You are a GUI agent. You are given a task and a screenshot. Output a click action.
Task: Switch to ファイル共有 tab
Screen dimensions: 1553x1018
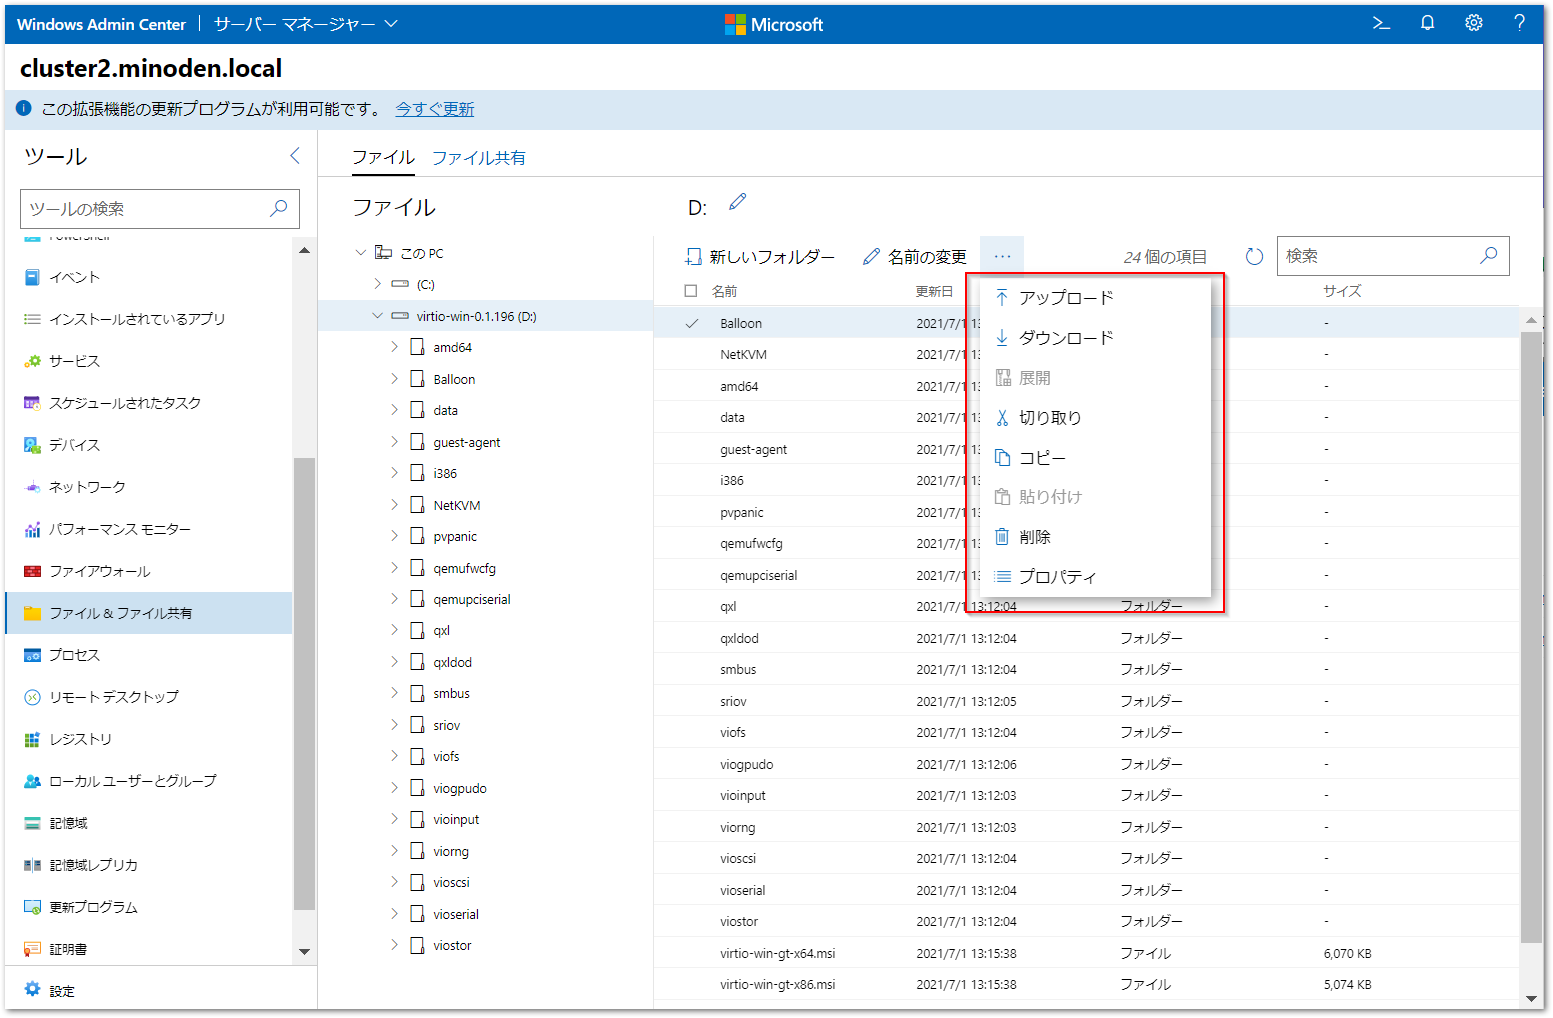coord(479,157)
